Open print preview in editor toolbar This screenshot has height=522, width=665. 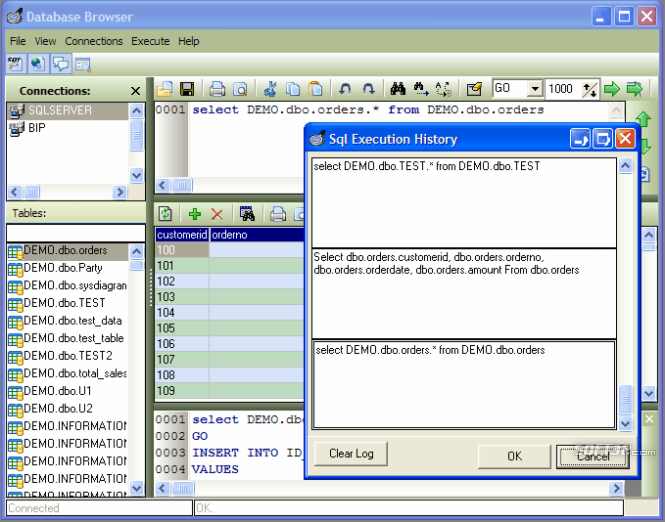pyautogui.click(x=240, y=89)
